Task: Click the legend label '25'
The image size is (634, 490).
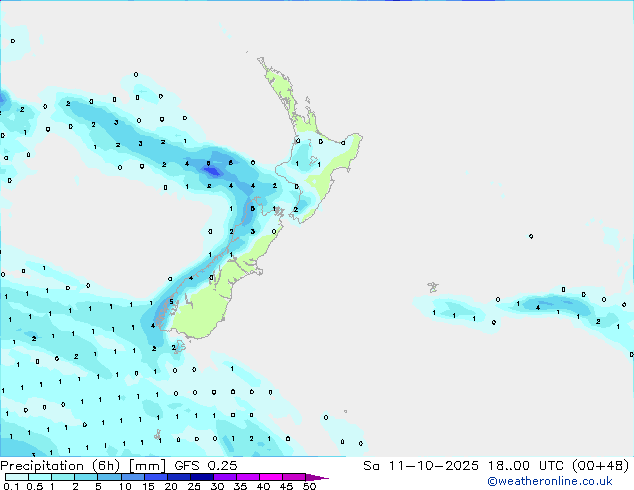Action: (194, 486)
